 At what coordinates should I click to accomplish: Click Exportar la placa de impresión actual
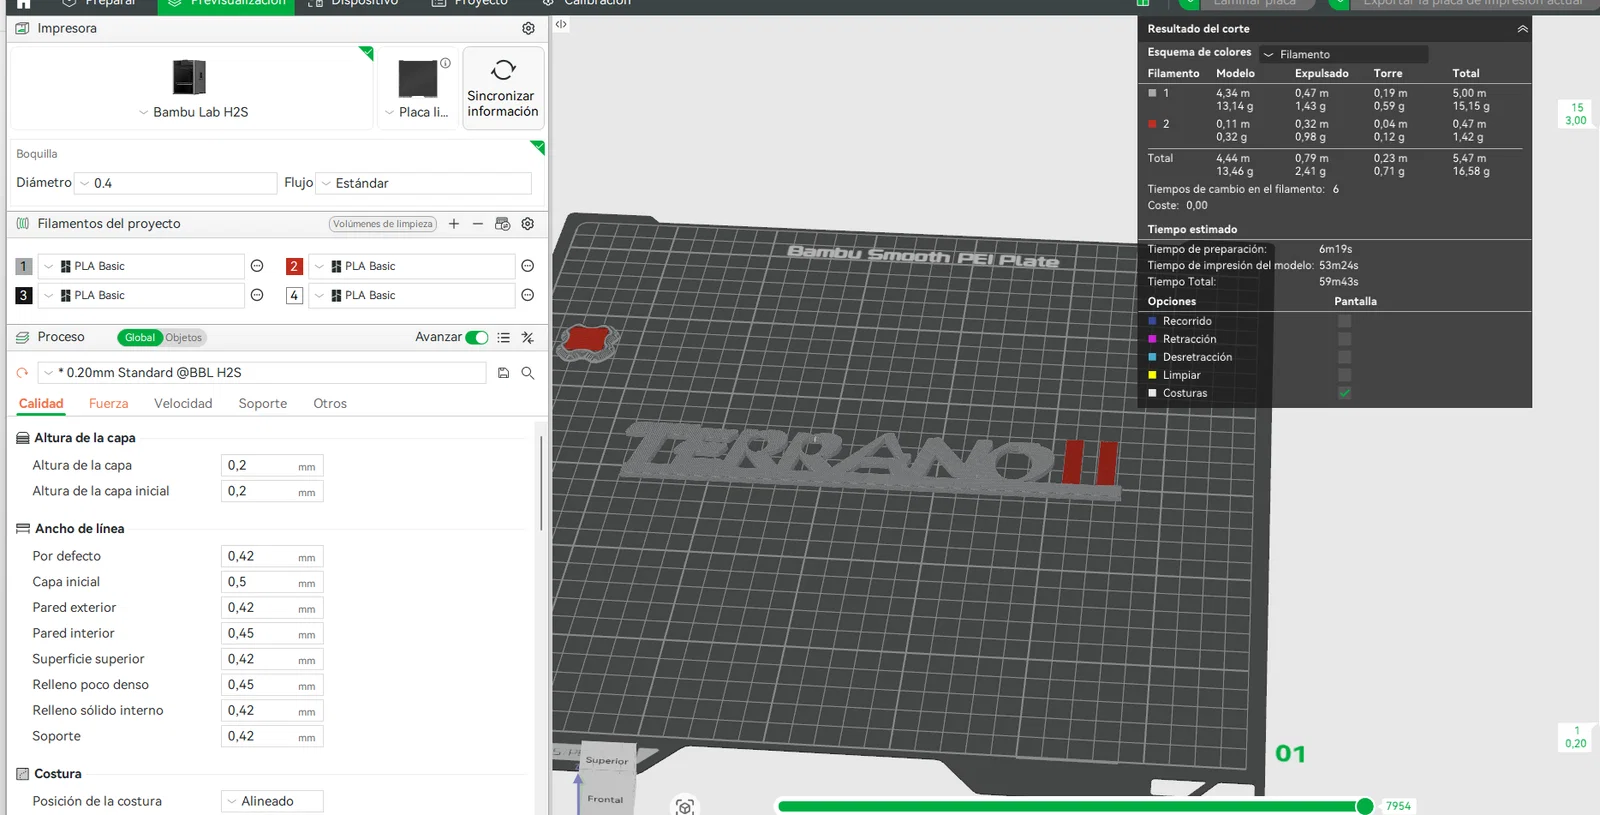click(1473, 4)
